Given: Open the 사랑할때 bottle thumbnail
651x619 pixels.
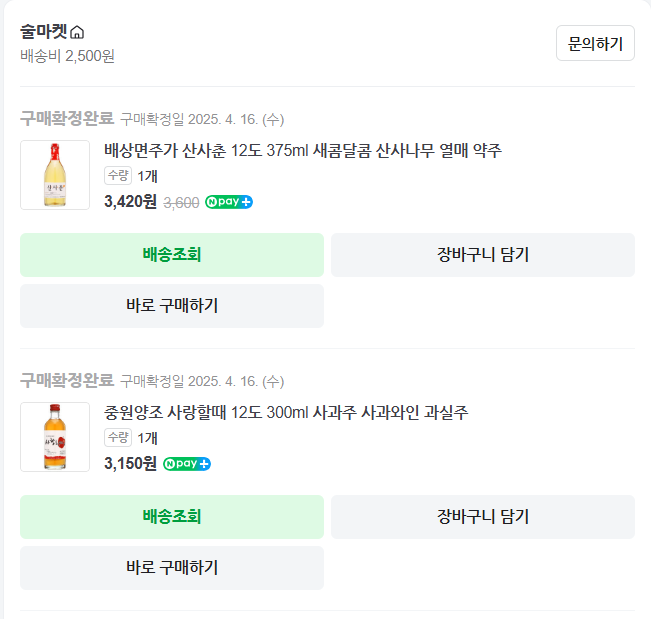Looking at the screenshot, I should [55, 437].
